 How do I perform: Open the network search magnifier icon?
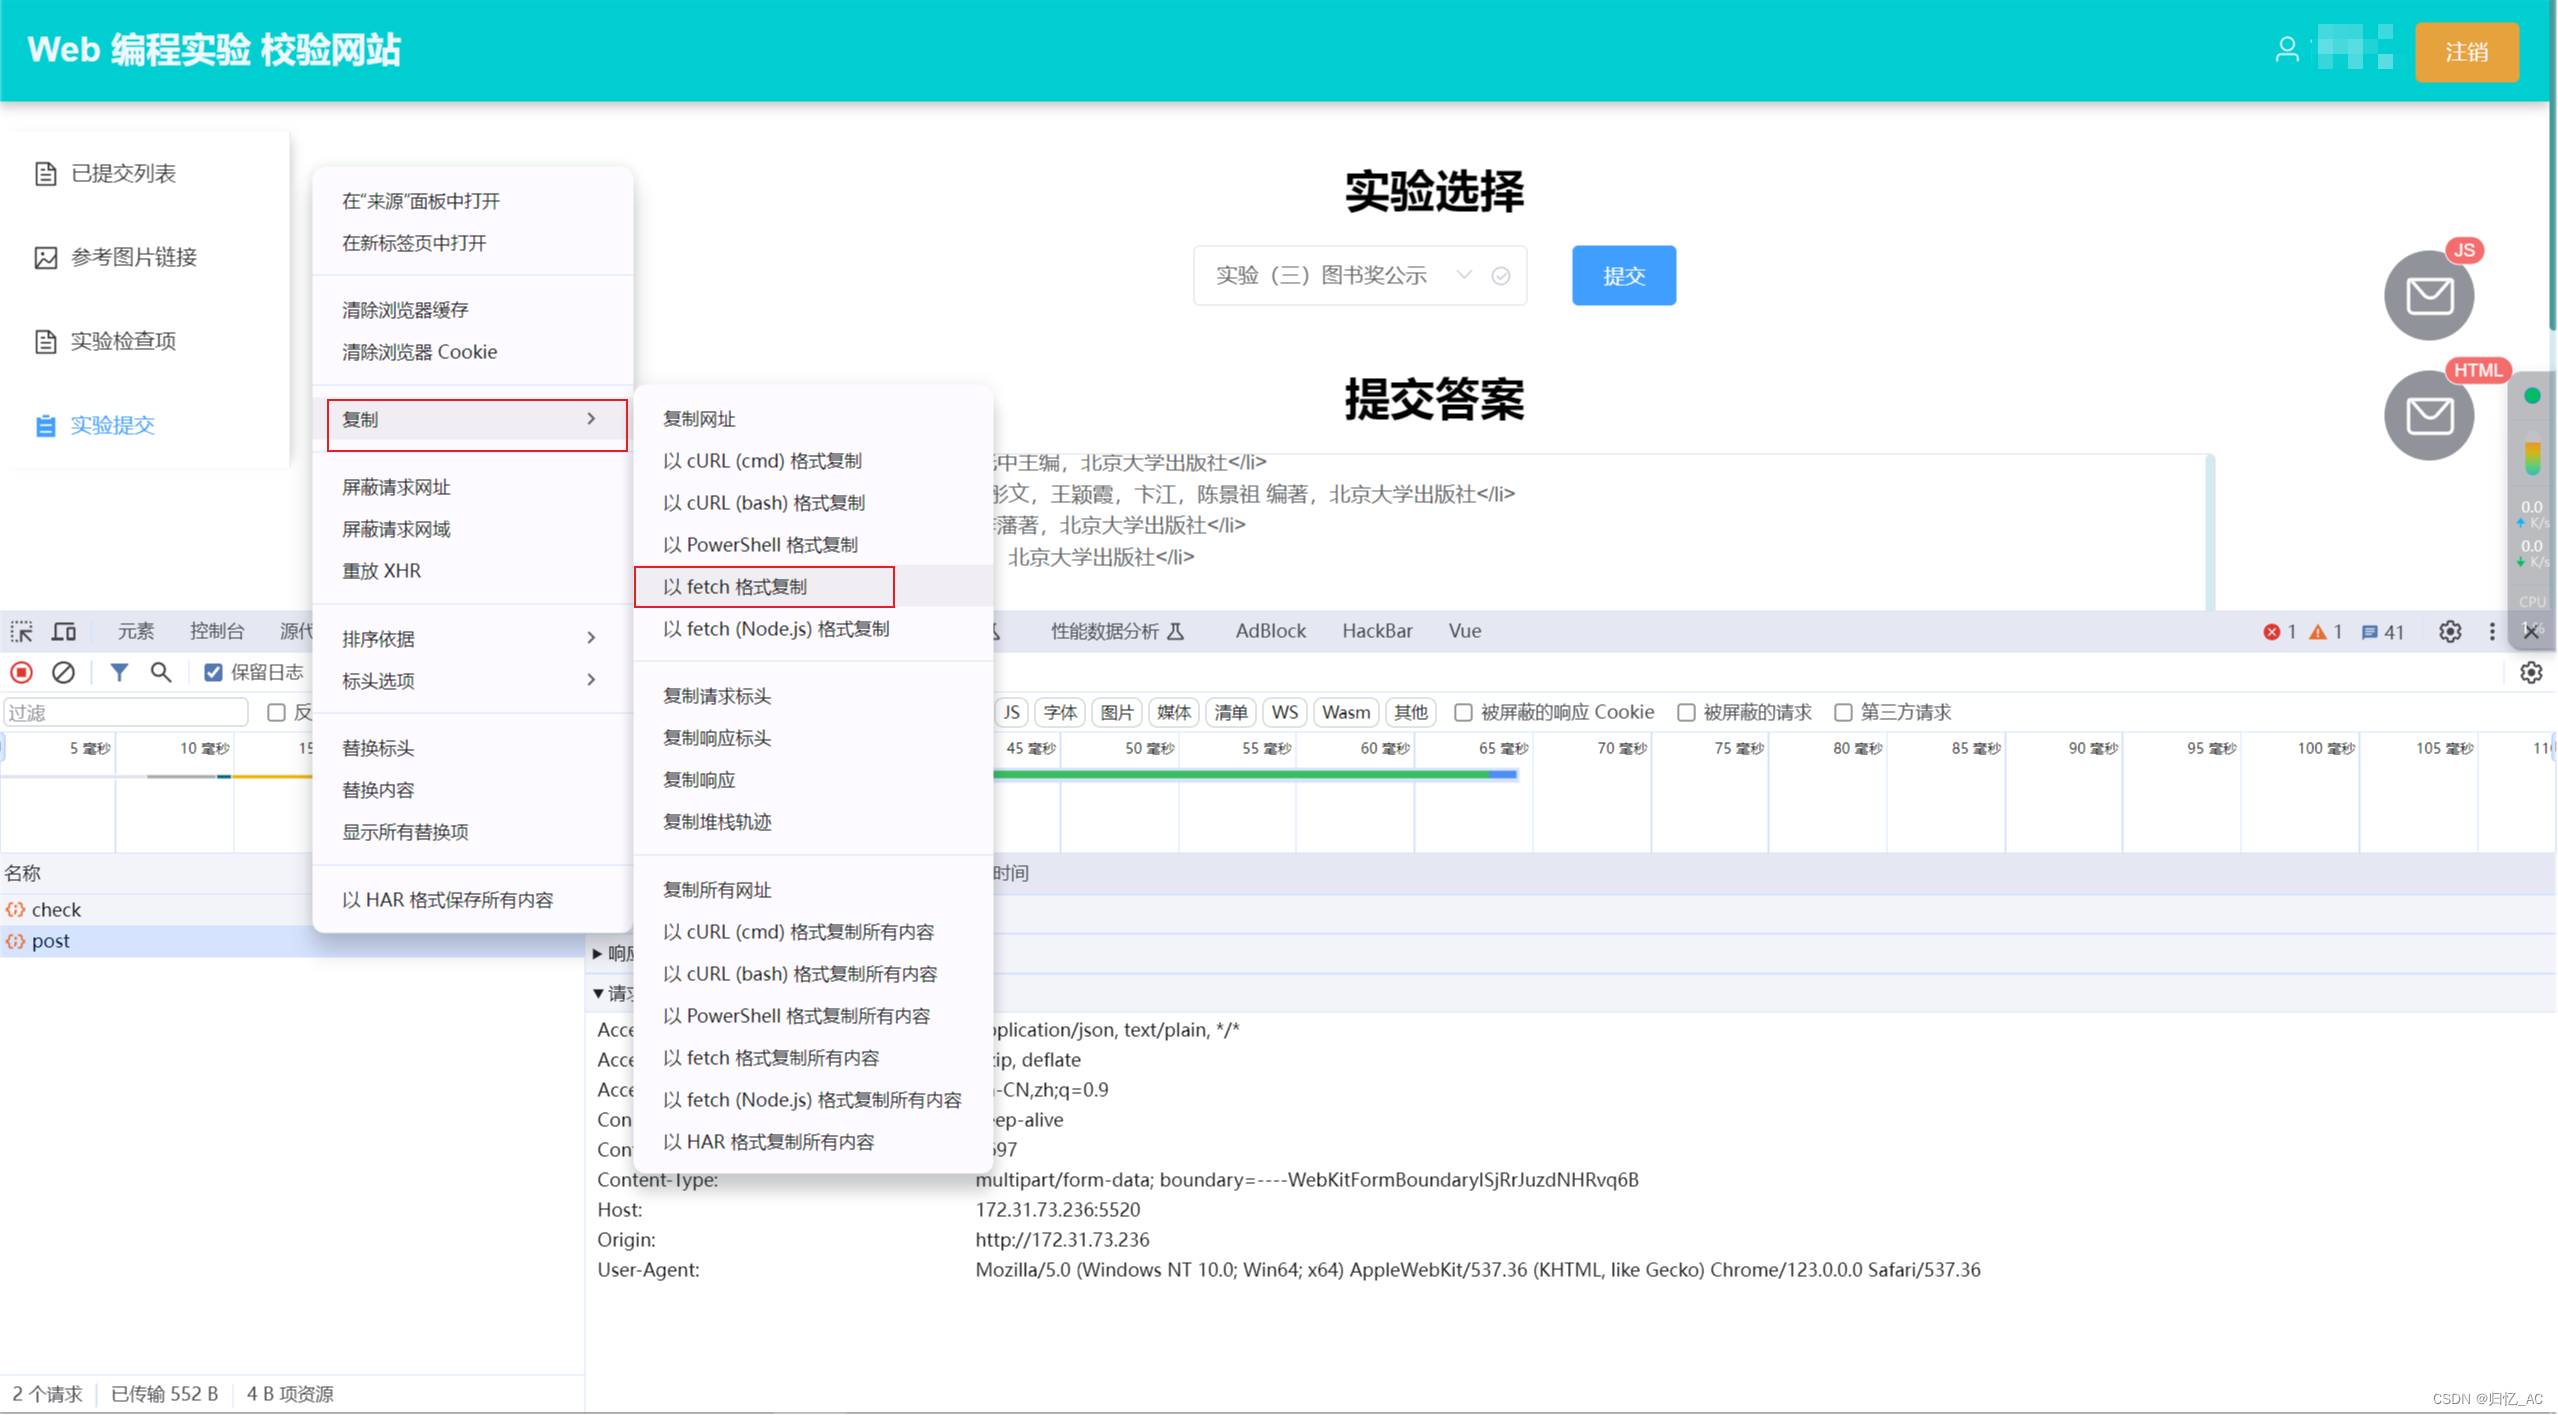point(161,673)
